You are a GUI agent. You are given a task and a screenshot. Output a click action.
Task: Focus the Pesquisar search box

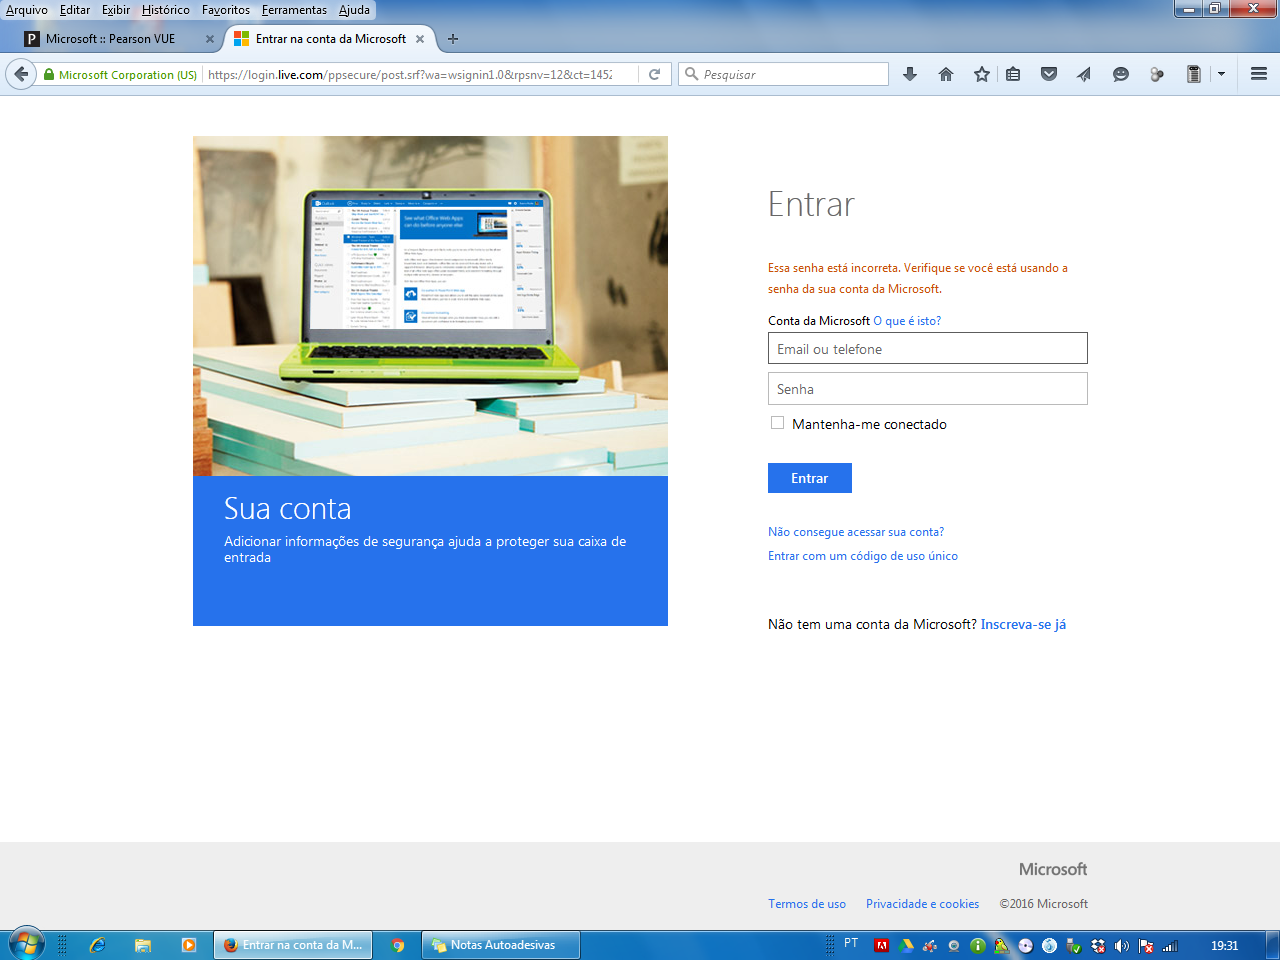[783, 74]
